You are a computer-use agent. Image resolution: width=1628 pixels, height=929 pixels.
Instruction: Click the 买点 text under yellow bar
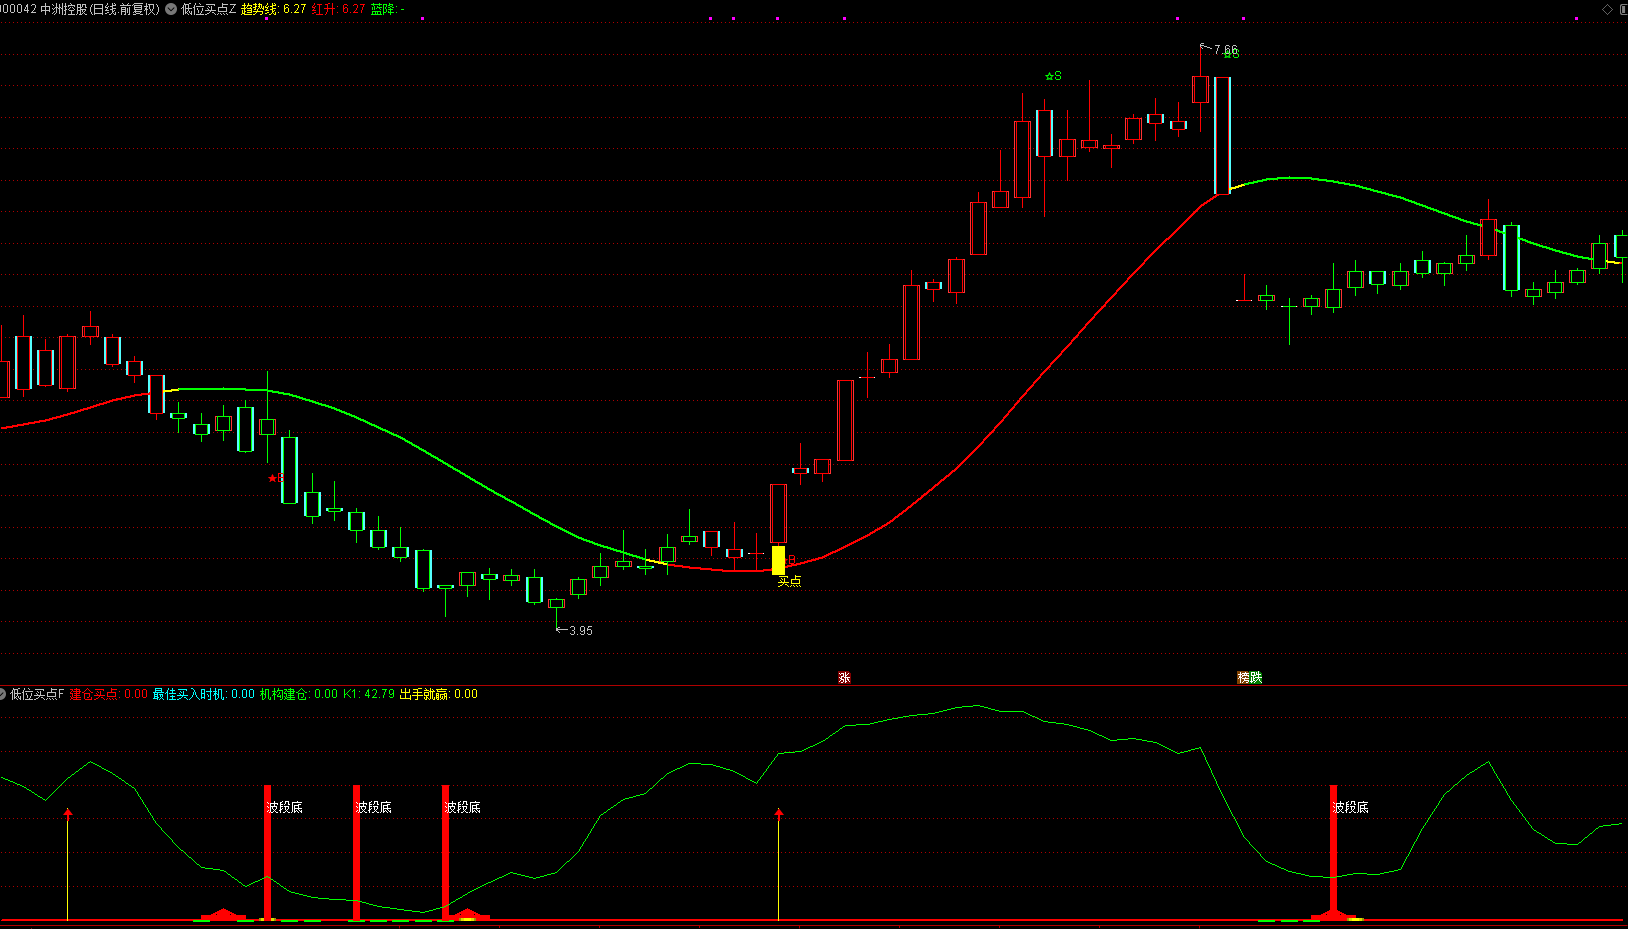[x=789, y=581]
